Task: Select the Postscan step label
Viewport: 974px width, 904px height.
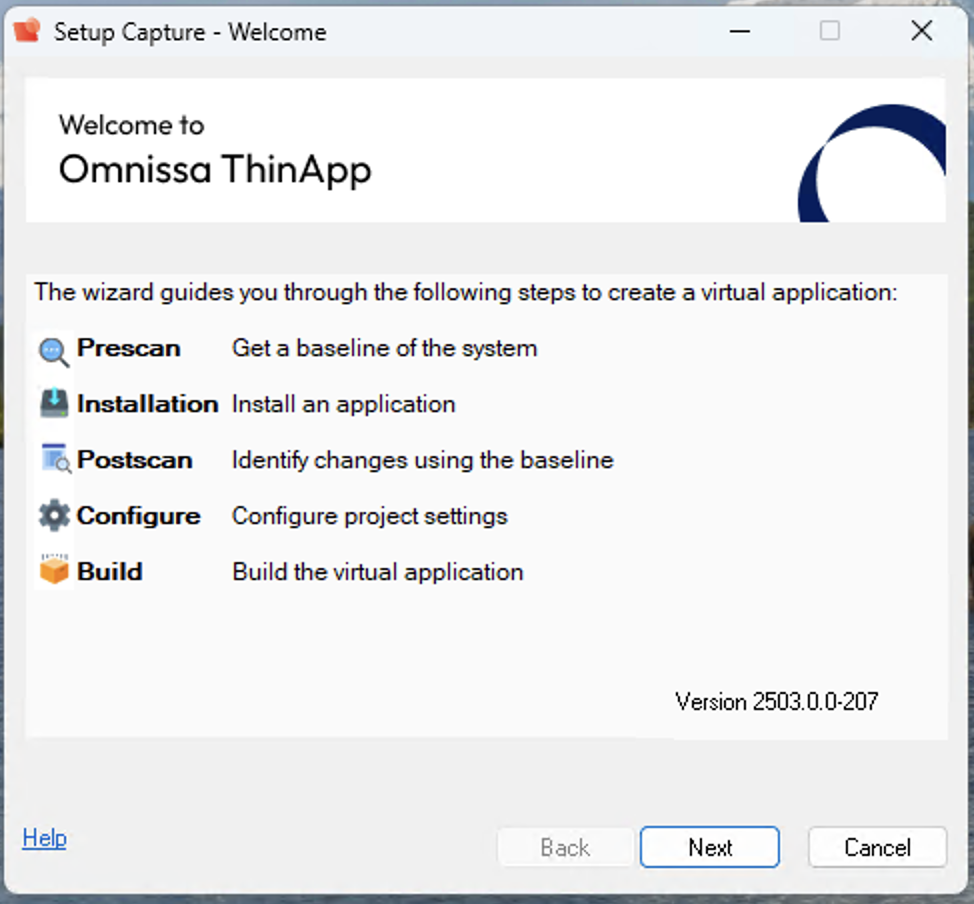Action: pos(134,460)
